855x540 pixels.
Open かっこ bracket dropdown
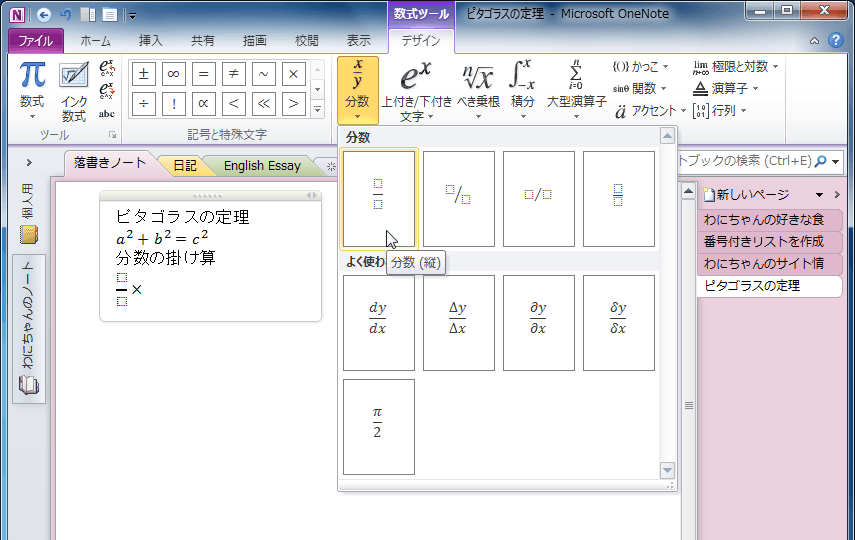pos(640,67)
